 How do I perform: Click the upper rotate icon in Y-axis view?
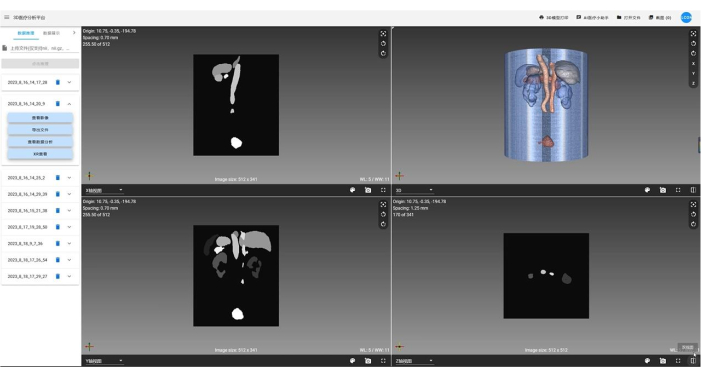[383, 214]
